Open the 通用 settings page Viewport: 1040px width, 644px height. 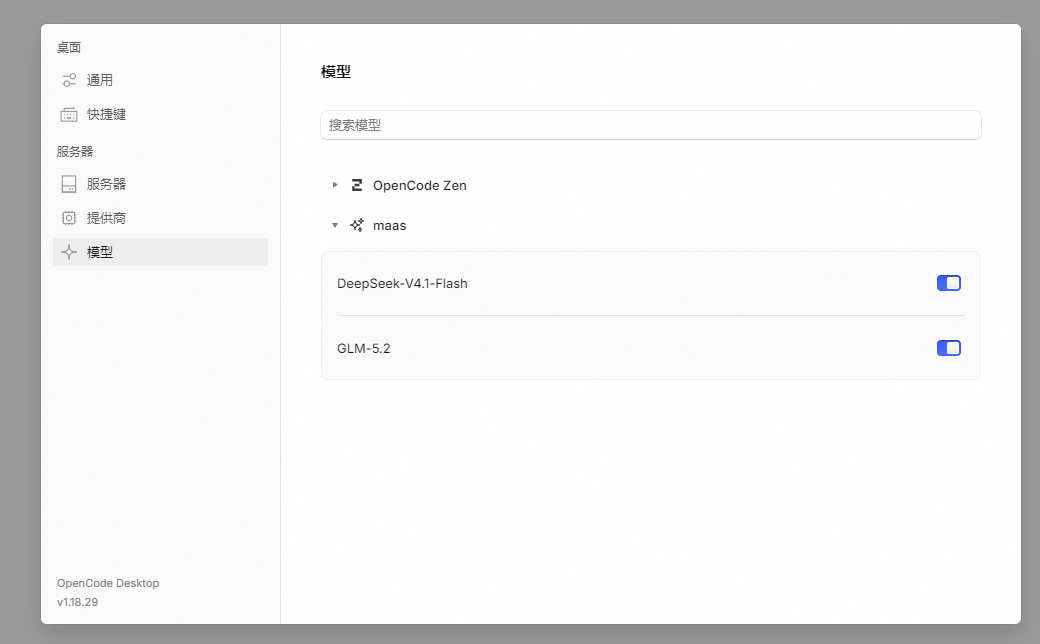click(x=161, y=80)
